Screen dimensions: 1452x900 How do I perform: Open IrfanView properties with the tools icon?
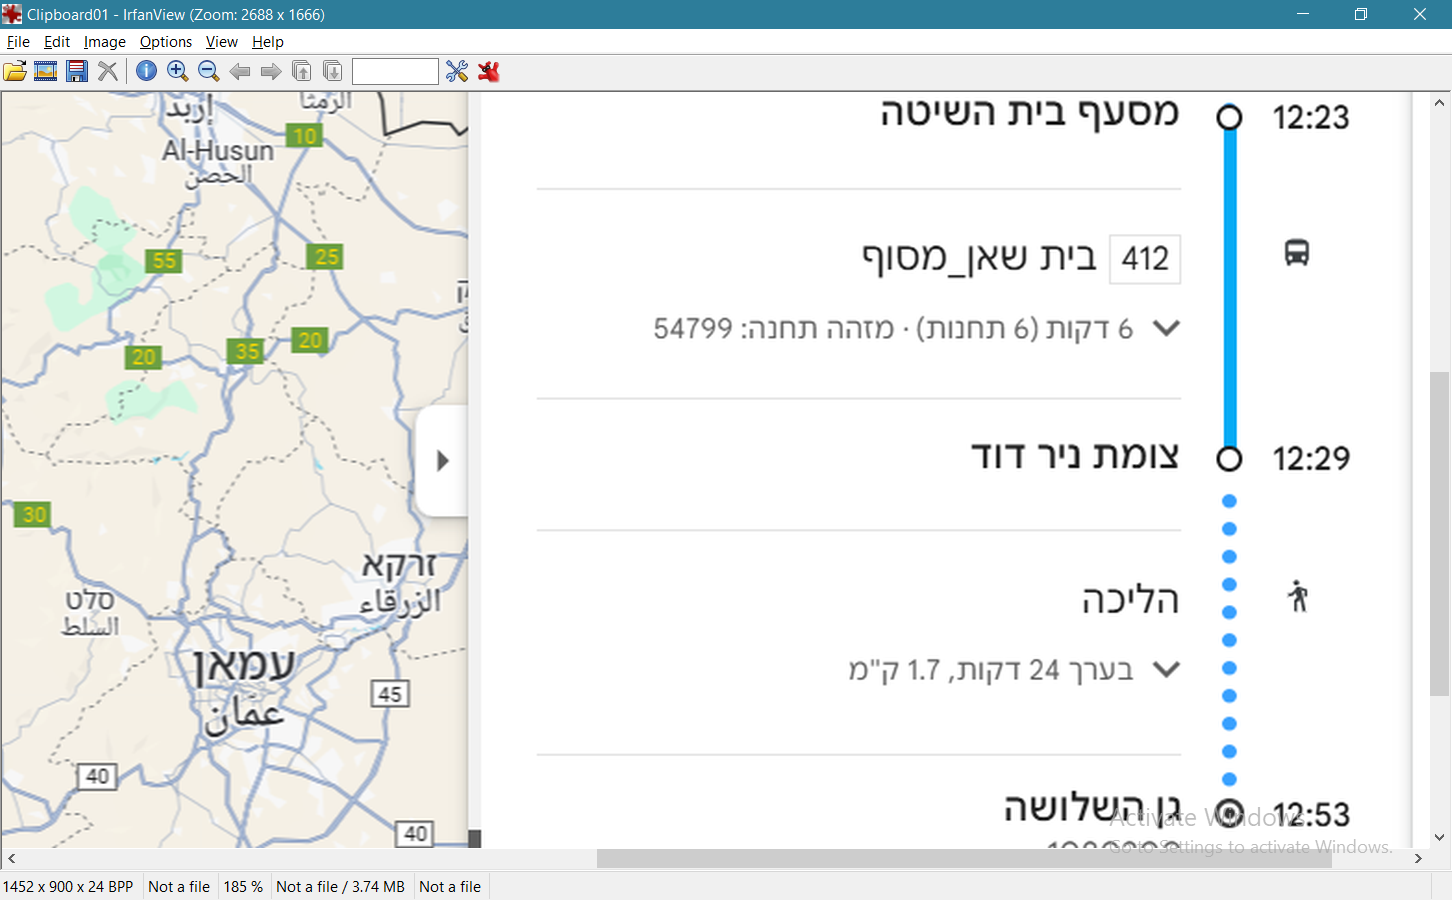coord(457,71)
